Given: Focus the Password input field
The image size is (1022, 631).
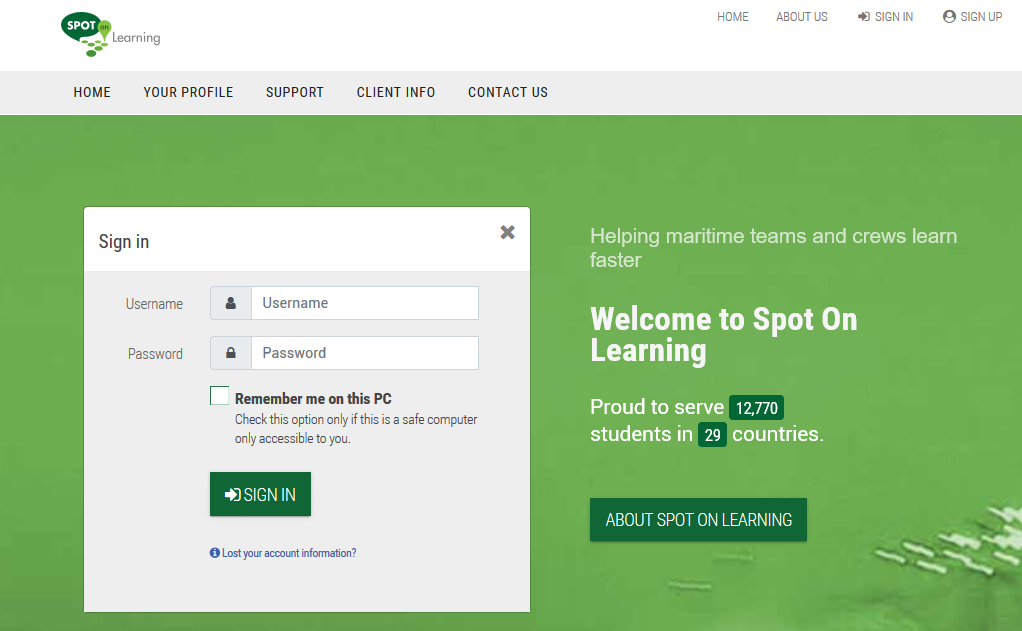Looking at the screenshot, I should (x=364, y=353).
